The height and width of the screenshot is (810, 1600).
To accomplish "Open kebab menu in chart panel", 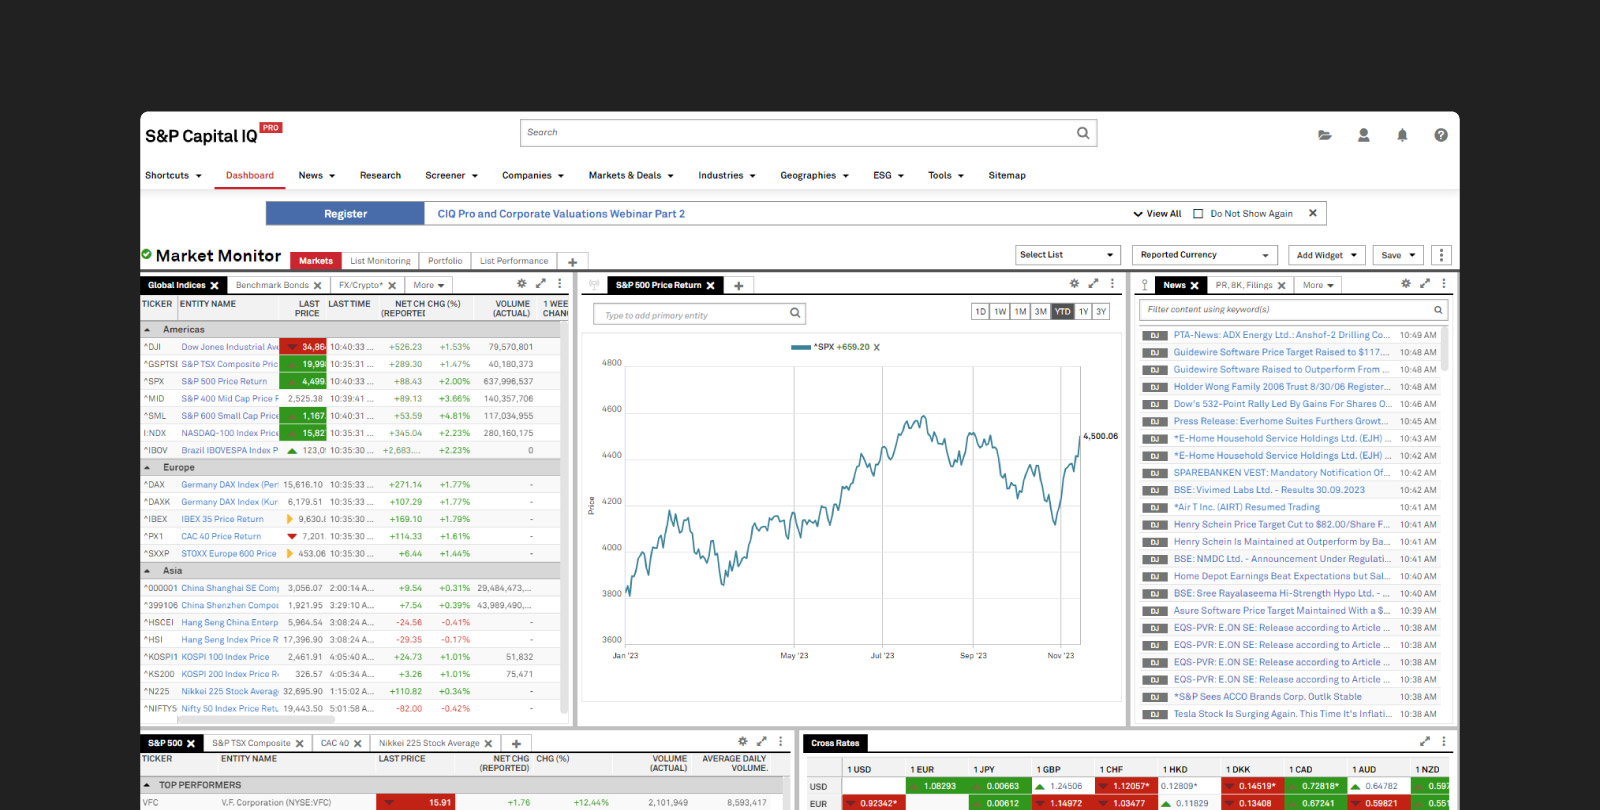I will point(1112,284).
